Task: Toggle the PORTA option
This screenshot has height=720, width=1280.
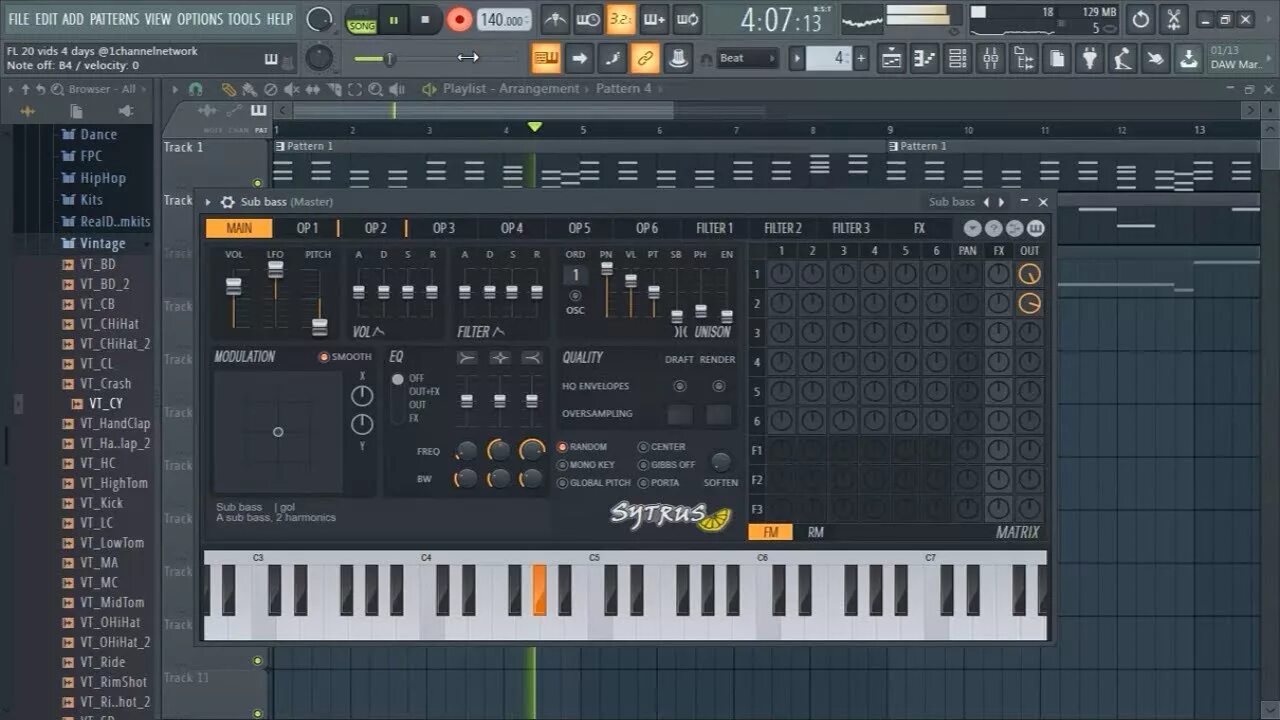Action: 659,483
